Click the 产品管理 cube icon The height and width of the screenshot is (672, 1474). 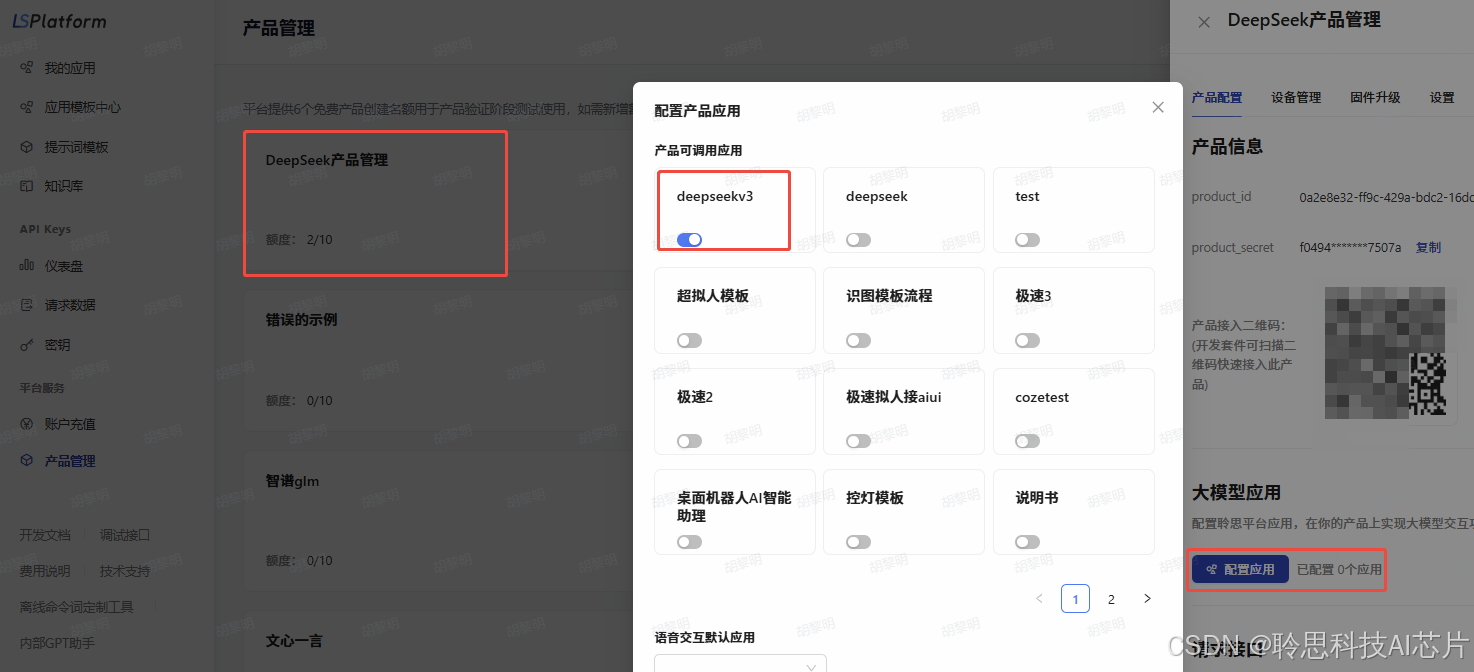tap(27, 461)
